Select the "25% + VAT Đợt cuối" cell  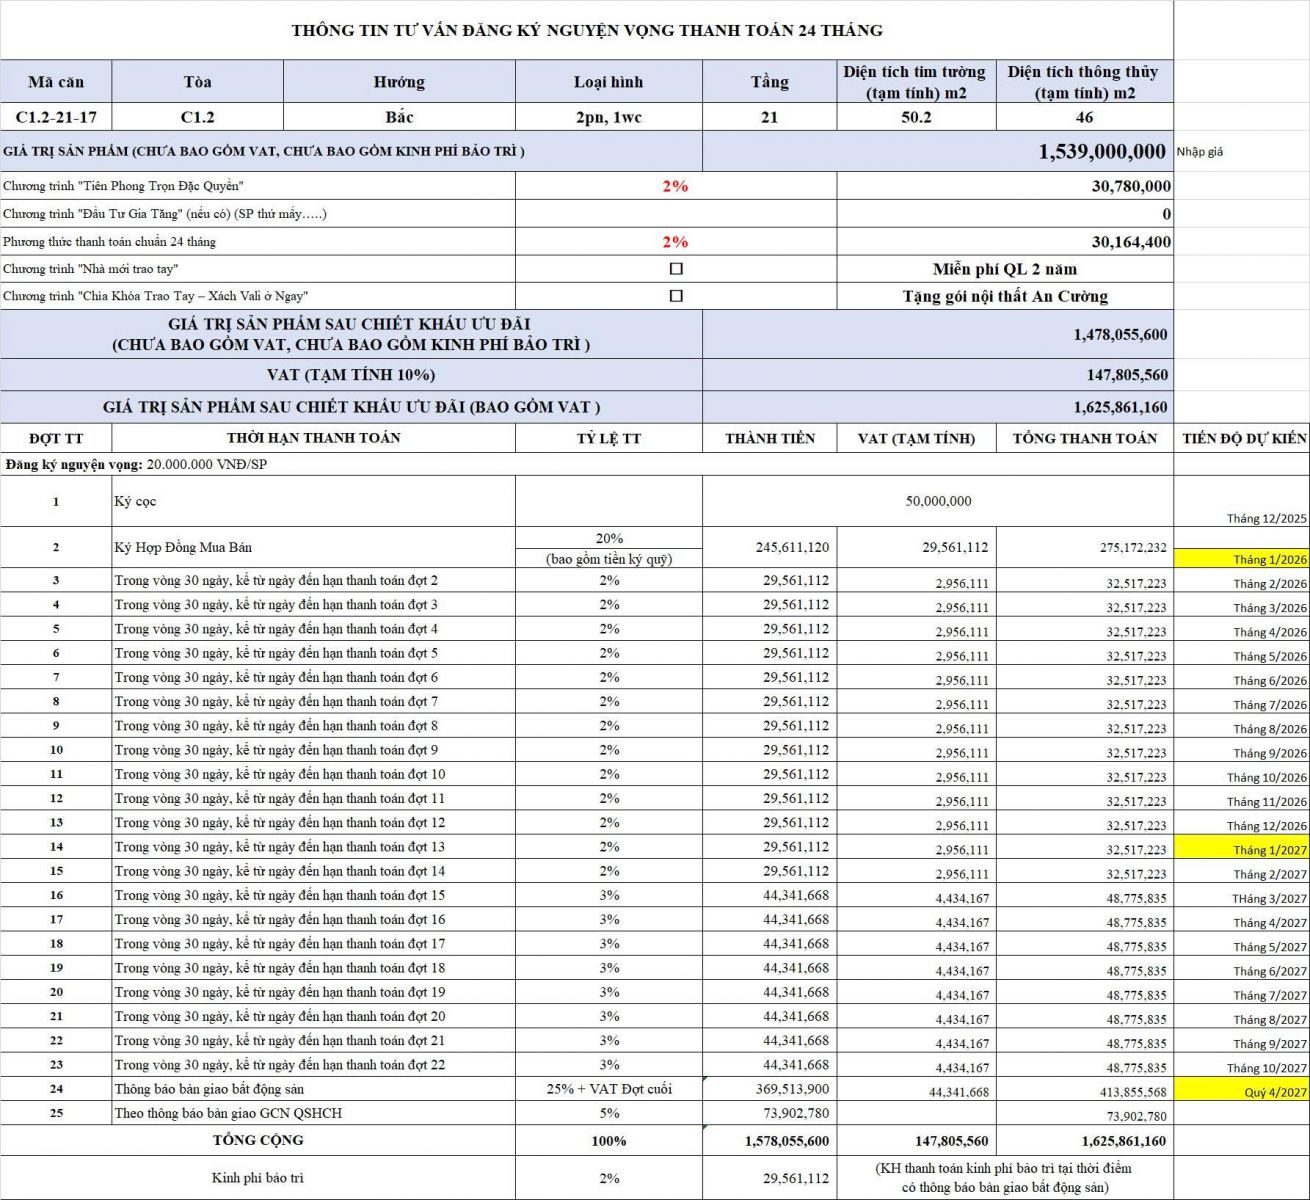coord(609,1089)
